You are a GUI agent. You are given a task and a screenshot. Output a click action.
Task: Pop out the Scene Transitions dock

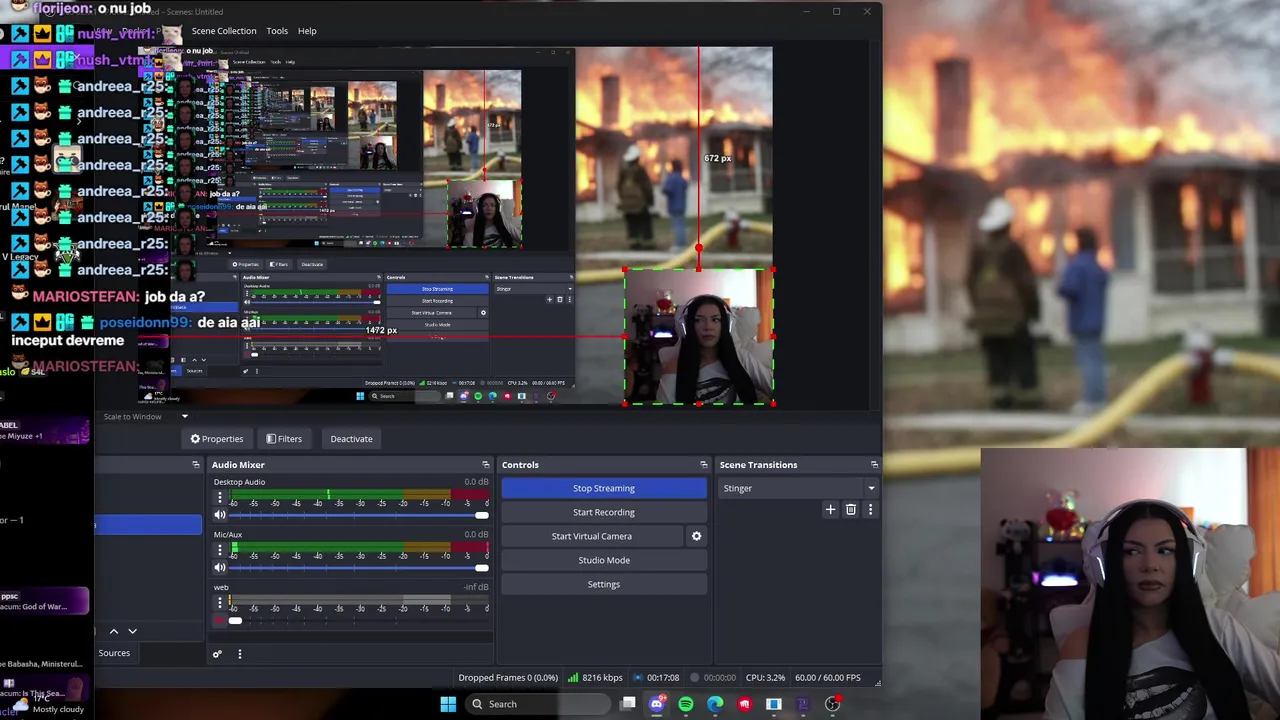coord(875,465)
